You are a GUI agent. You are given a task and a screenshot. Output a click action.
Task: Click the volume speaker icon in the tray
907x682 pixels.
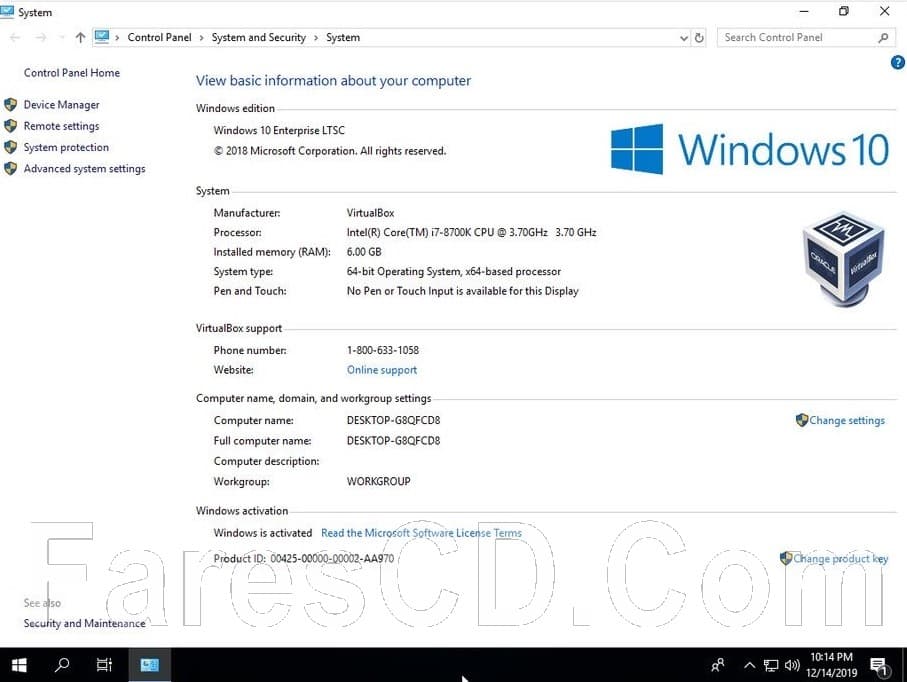click(792, 665)
